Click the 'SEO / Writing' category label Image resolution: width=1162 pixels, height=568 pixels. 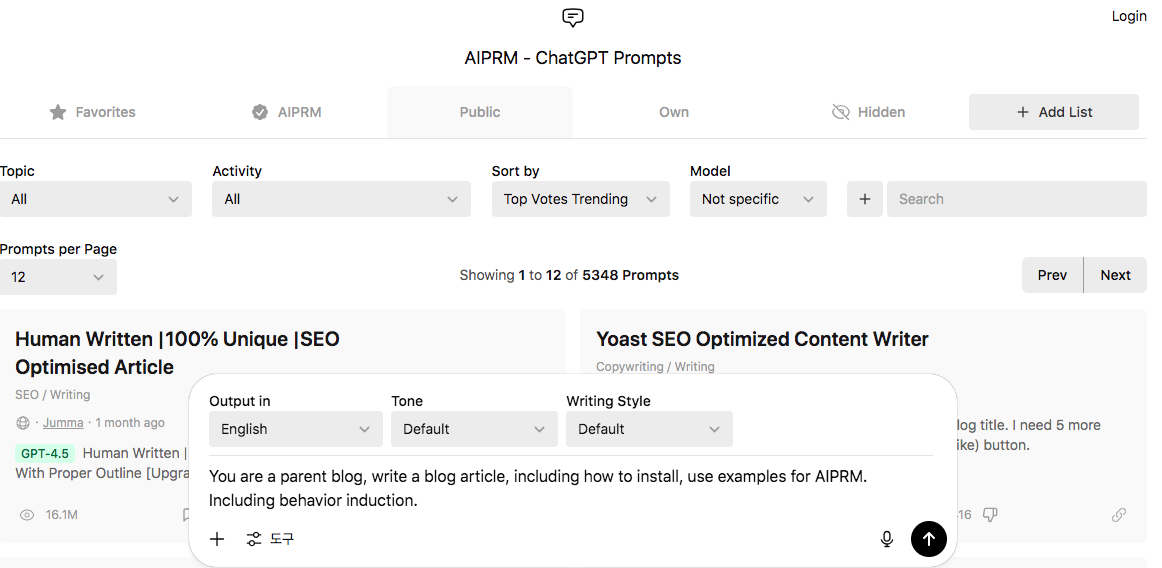(x=53, y=394)
